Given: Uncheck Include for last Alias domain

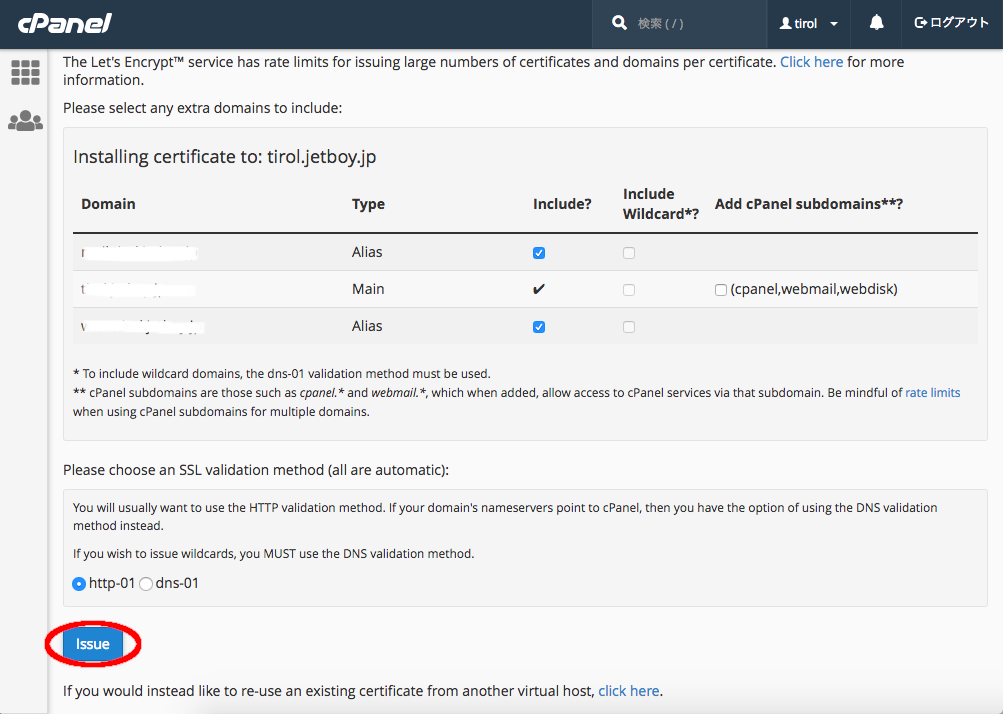Looking at the screenshot, I should click(539, 327).
